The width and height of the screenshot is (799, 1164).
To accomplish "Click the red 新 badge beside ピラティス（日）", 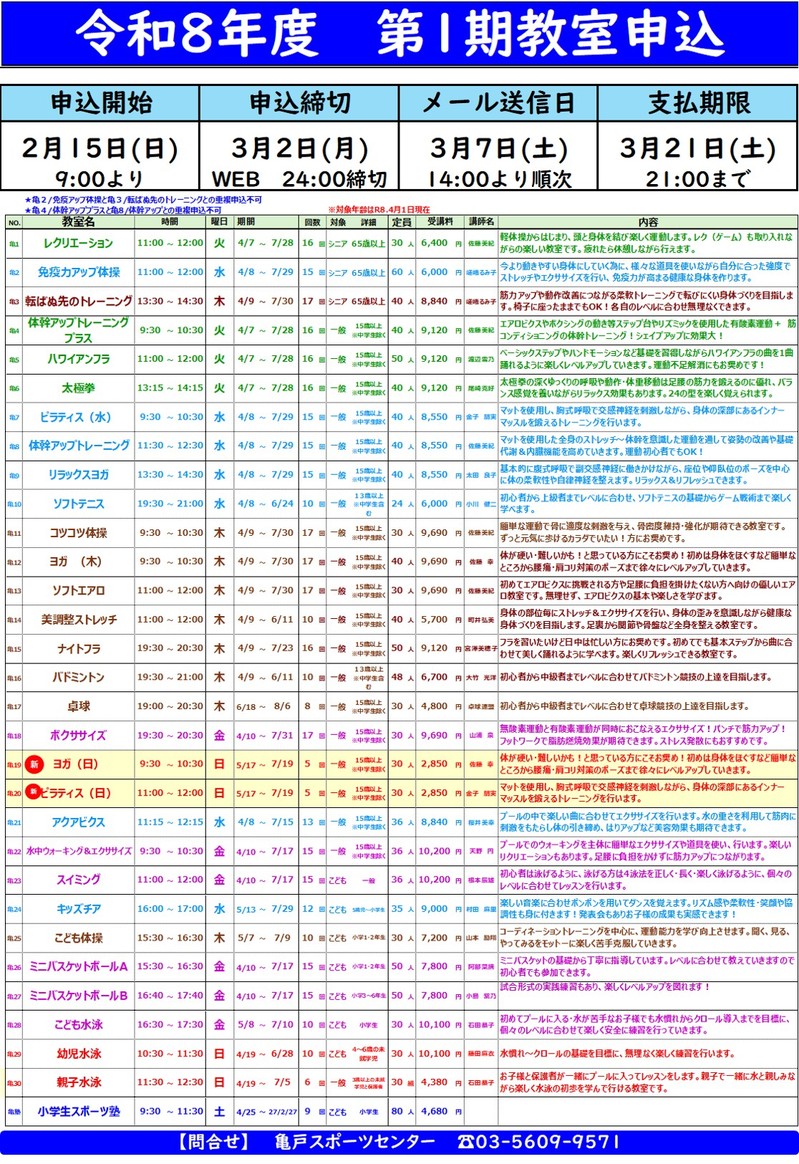I will [34, 793].
